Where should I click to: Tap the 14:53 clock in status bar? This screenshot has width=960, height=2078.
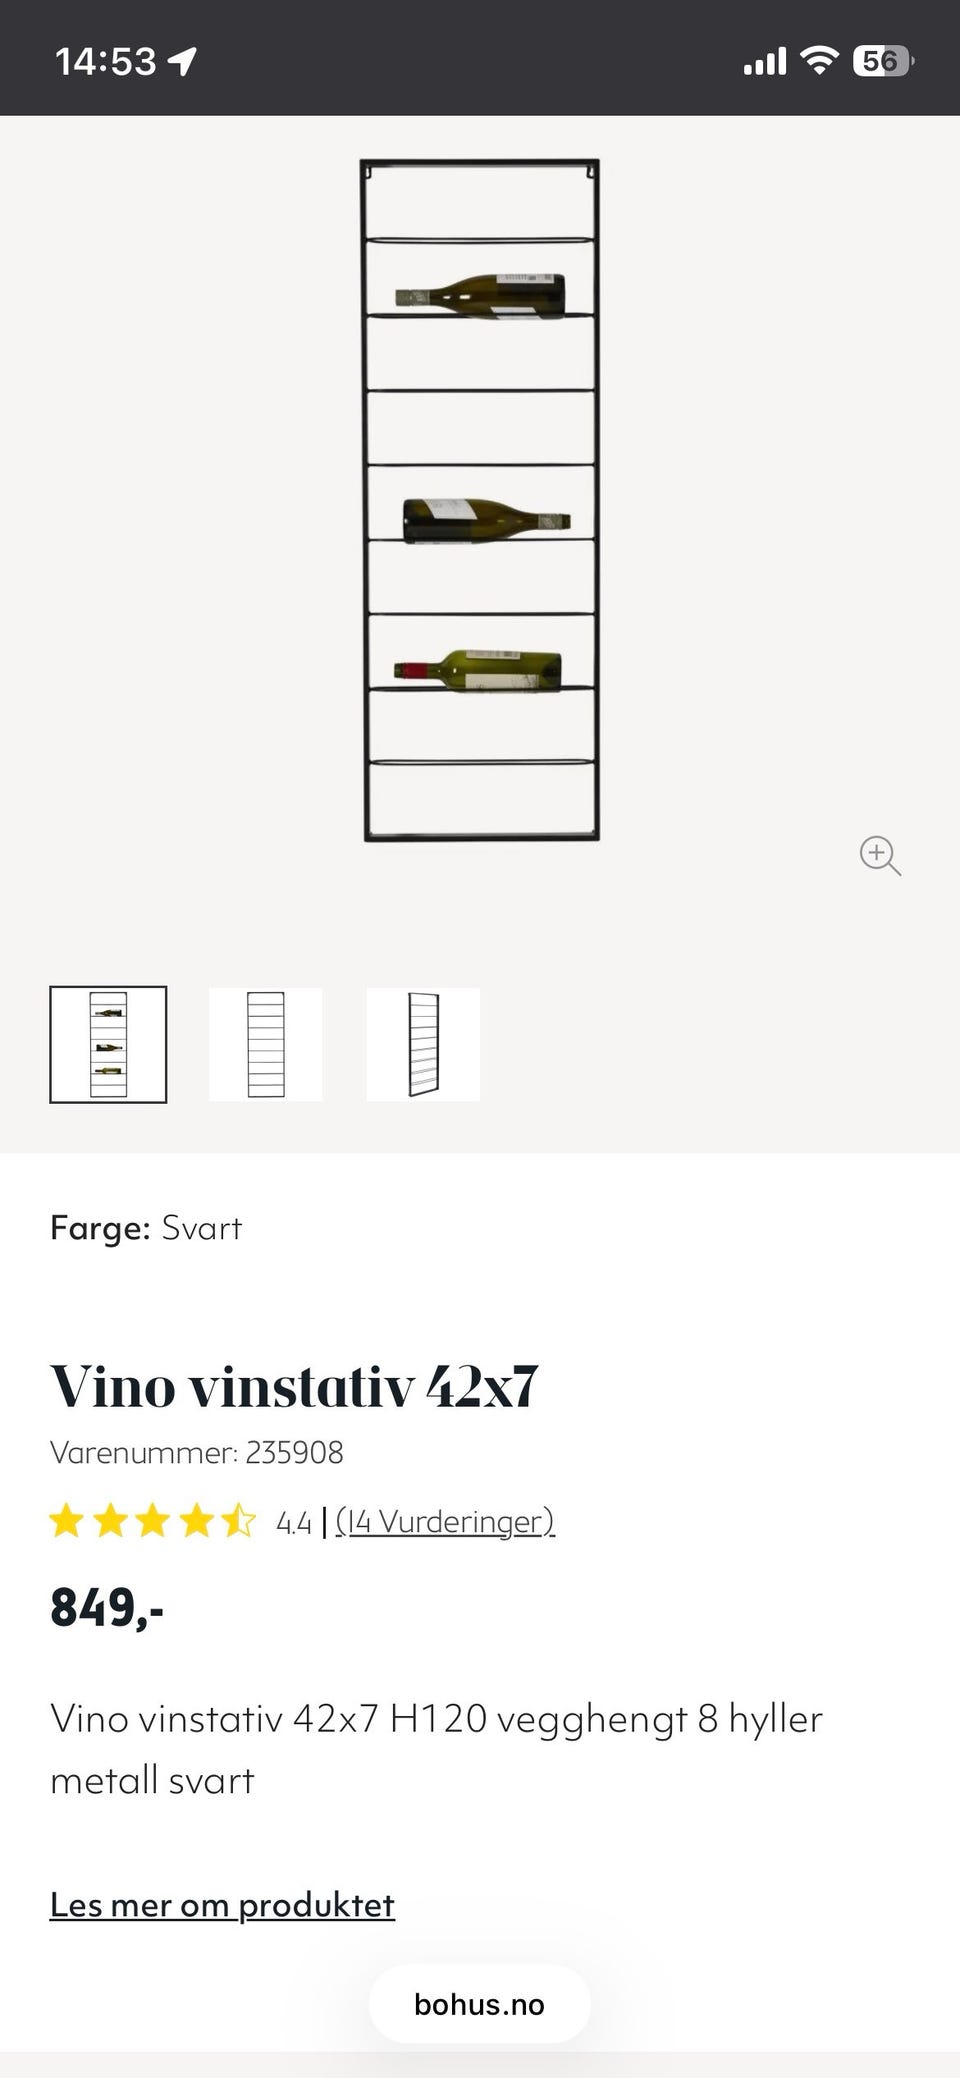106,62
